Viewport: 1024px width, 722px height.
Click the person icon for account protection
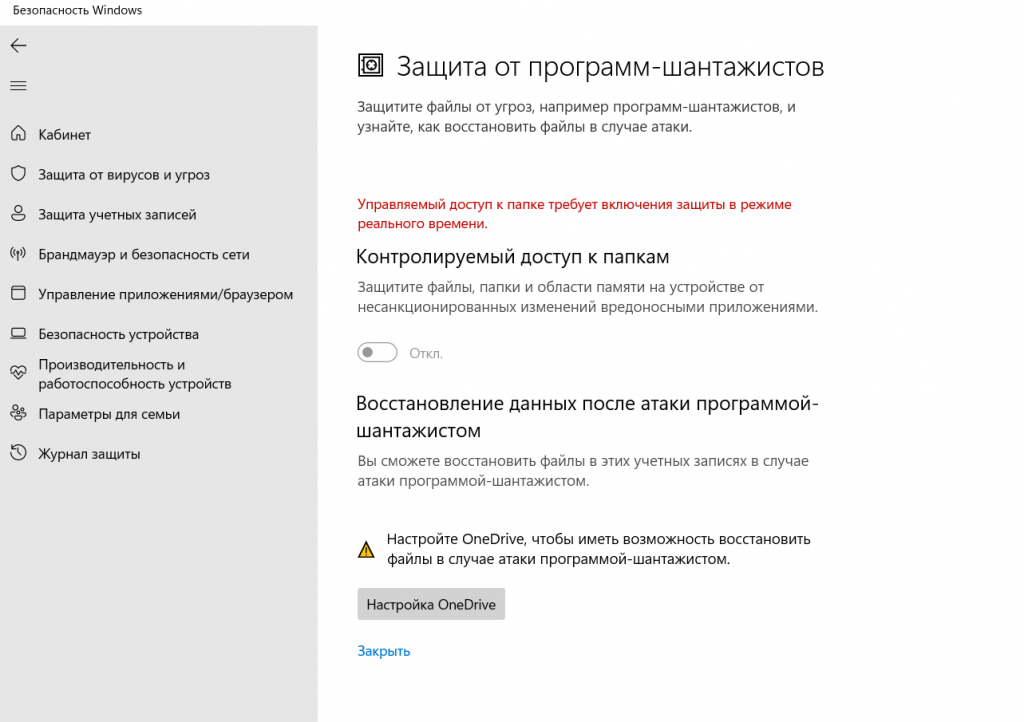pos(18,213)
